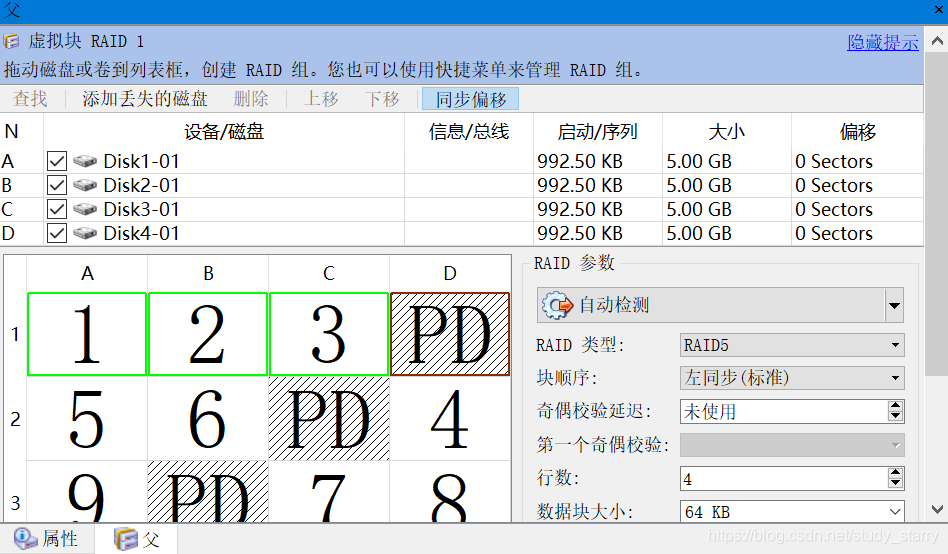Click the Virtual Block RAID 1 header icon
Viewport: 948px width, 554px height.
tap(11, 41)
